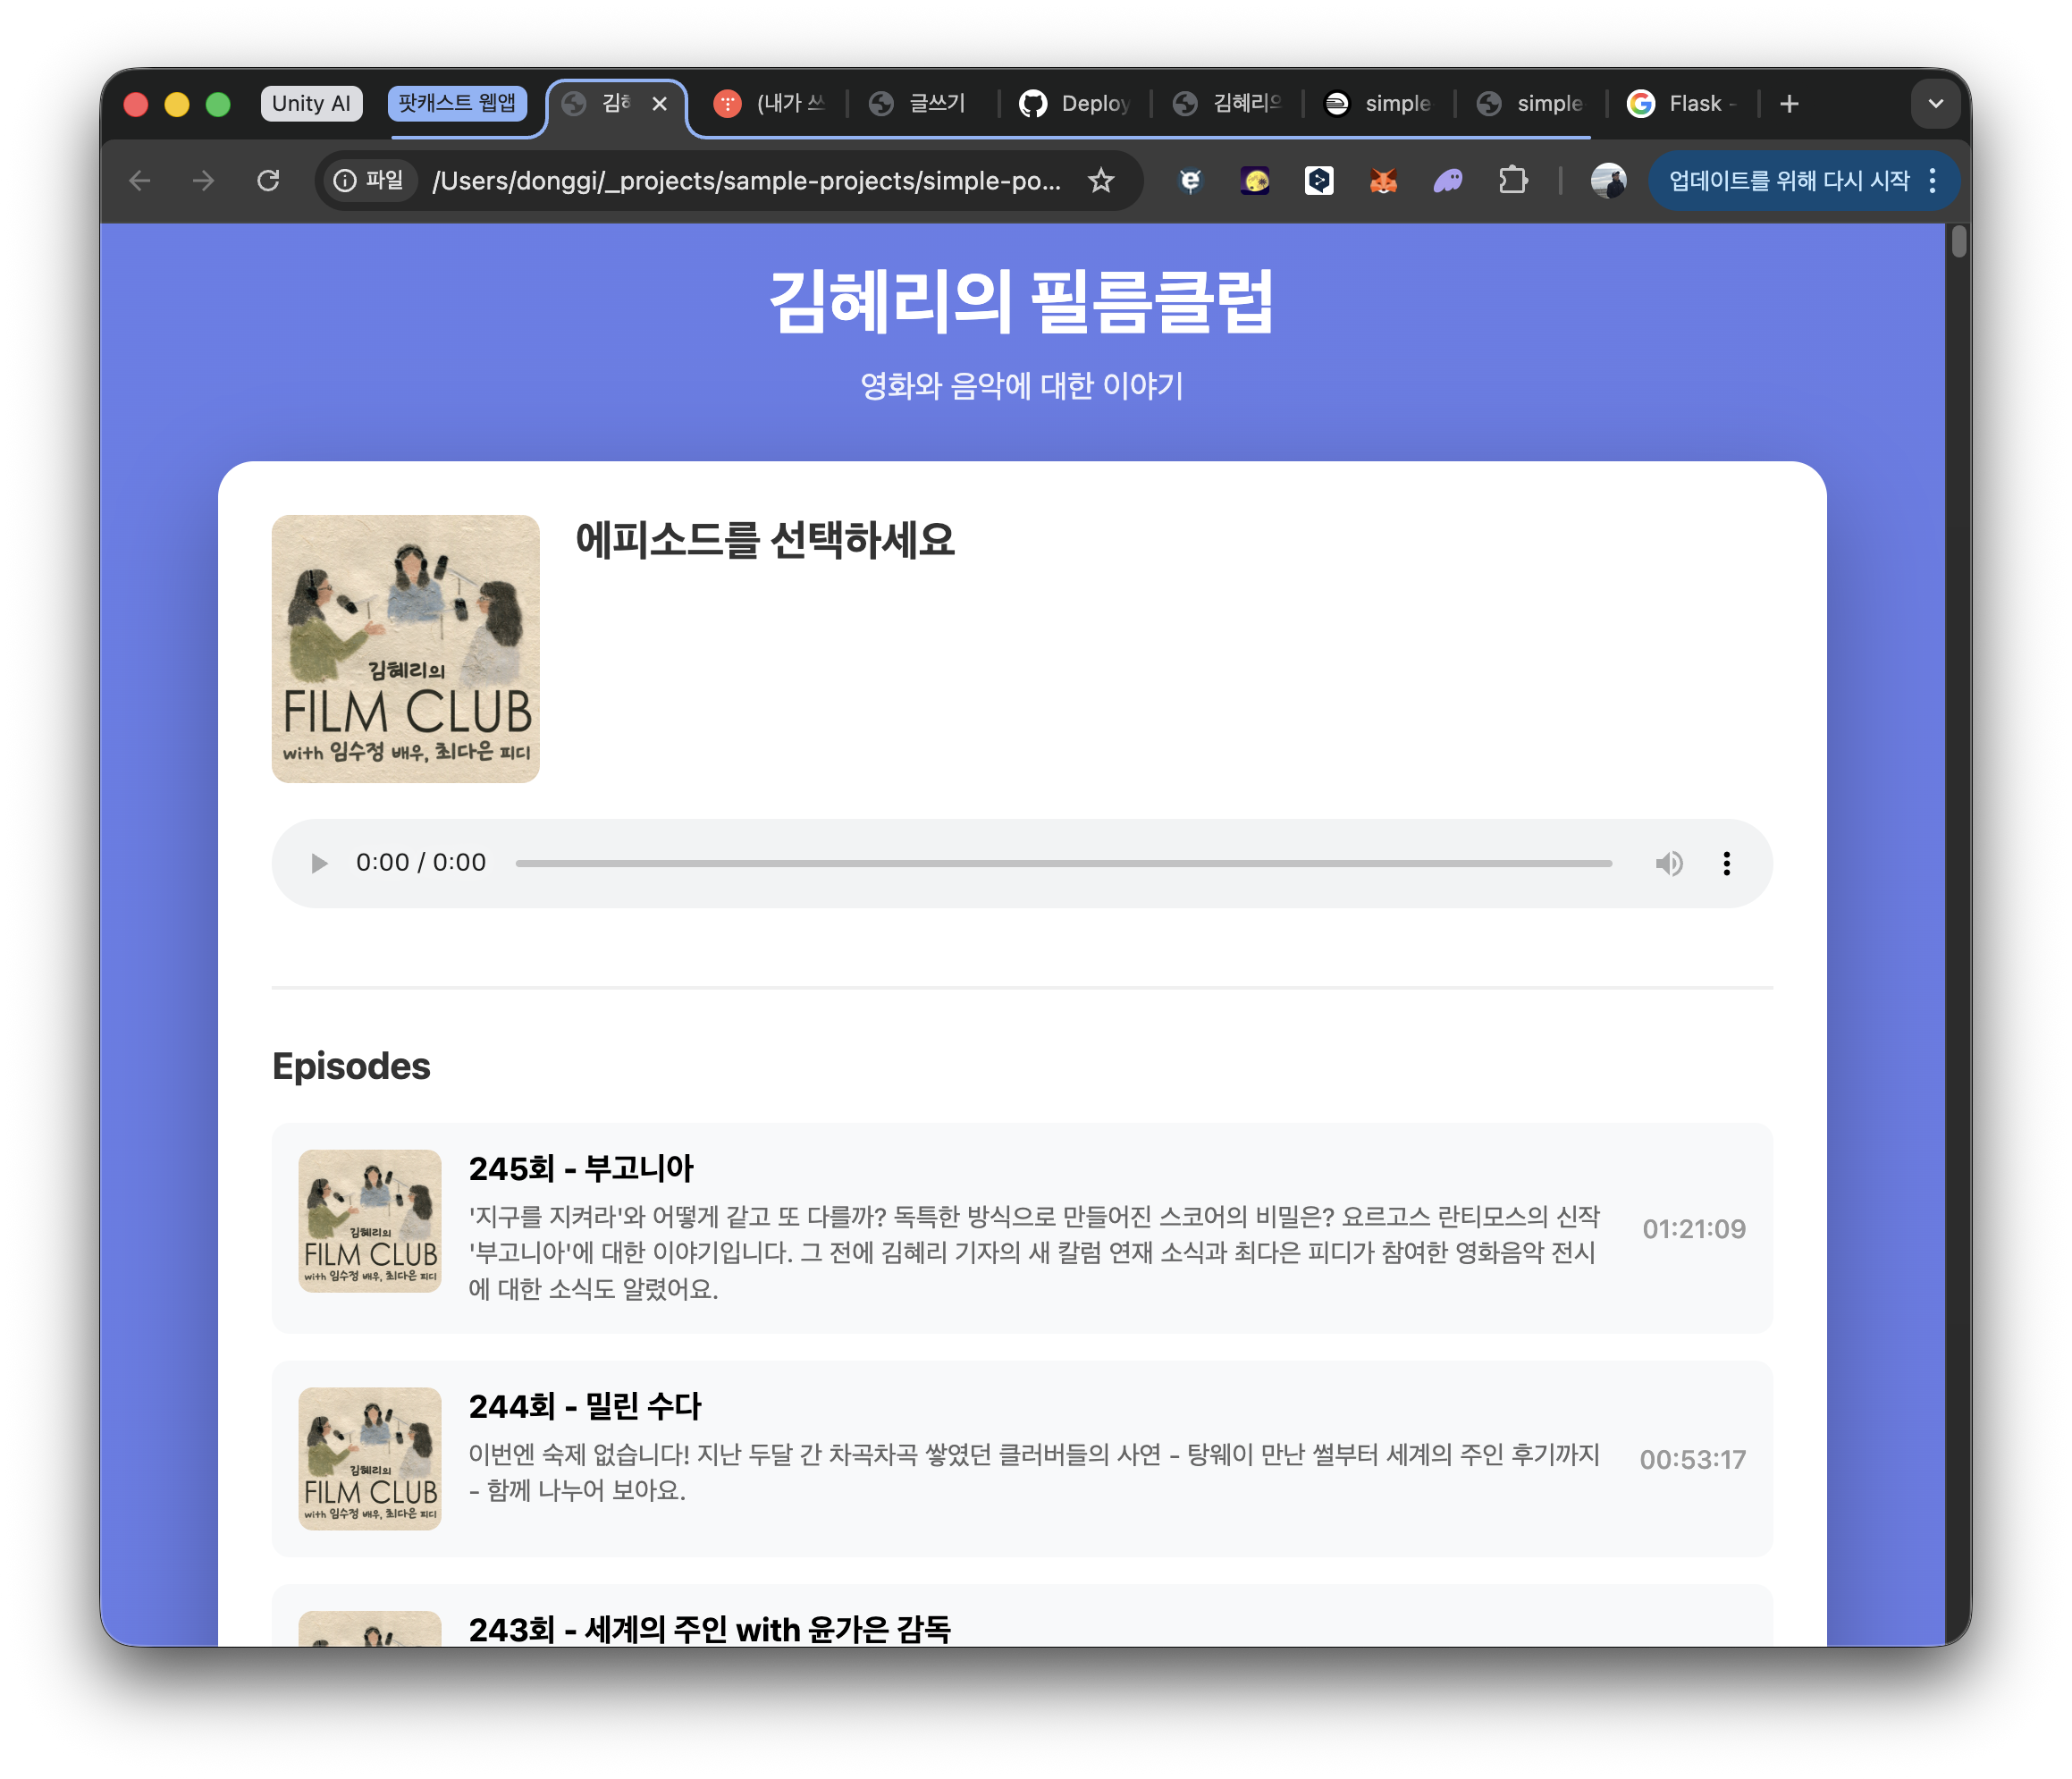Bookmark this page with star icon
Viewport: 2072px width, 1779px height.
coord(1101,181)
